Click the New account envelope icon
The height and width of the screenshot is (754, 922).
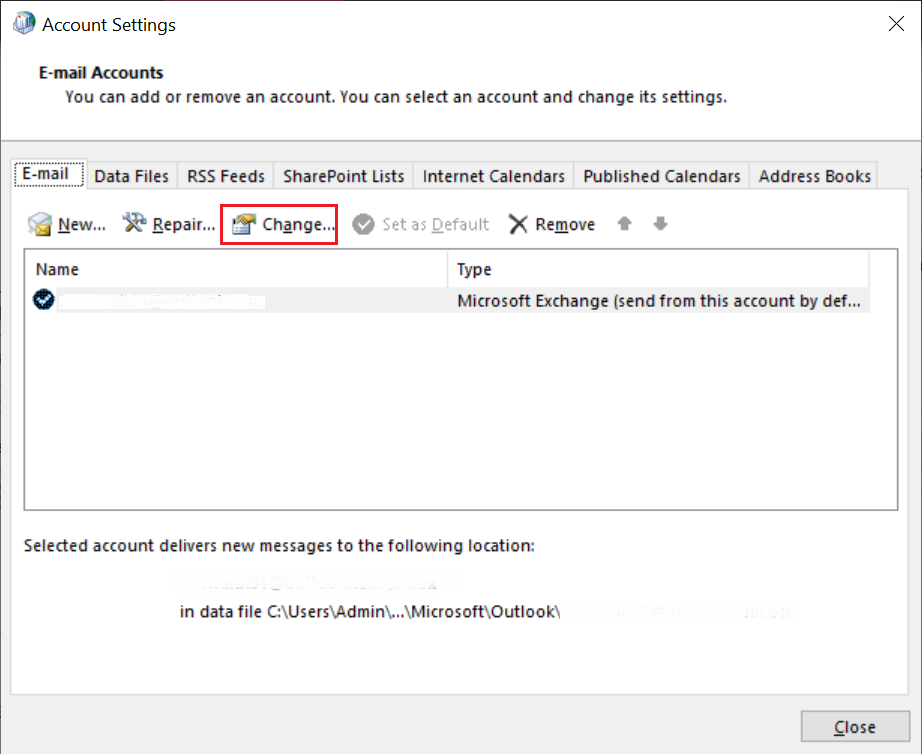(39, 224)
